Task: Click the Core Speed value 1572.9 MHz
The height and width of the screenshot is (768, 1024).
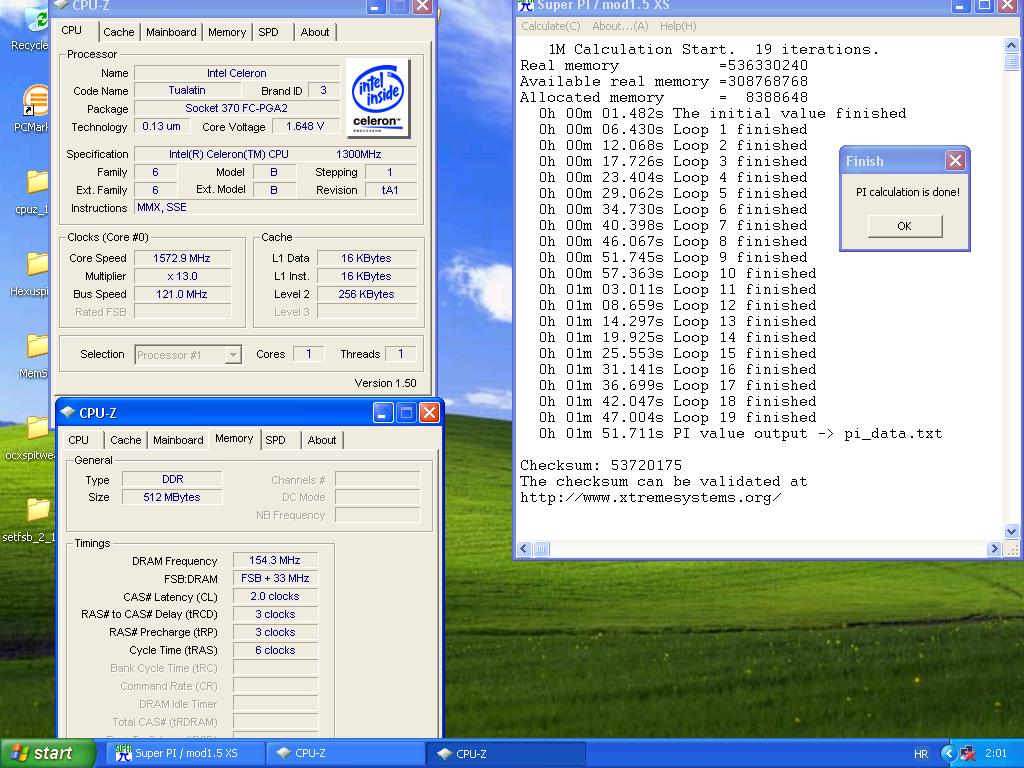Action: tap(182, 258)
